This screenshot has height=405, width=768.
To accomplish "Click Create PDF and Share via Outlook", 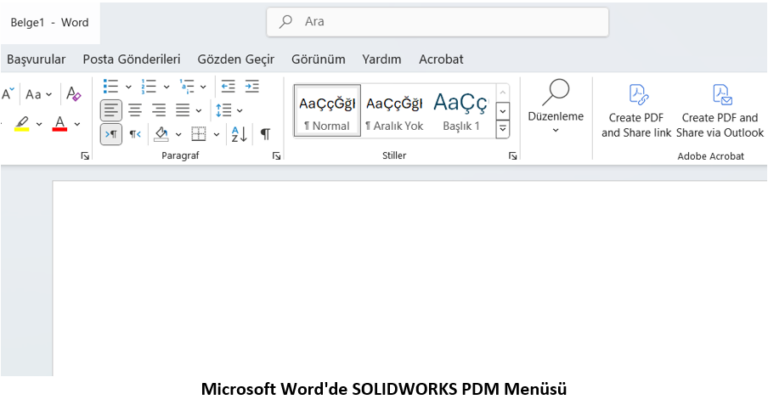I will pos(720,110).
